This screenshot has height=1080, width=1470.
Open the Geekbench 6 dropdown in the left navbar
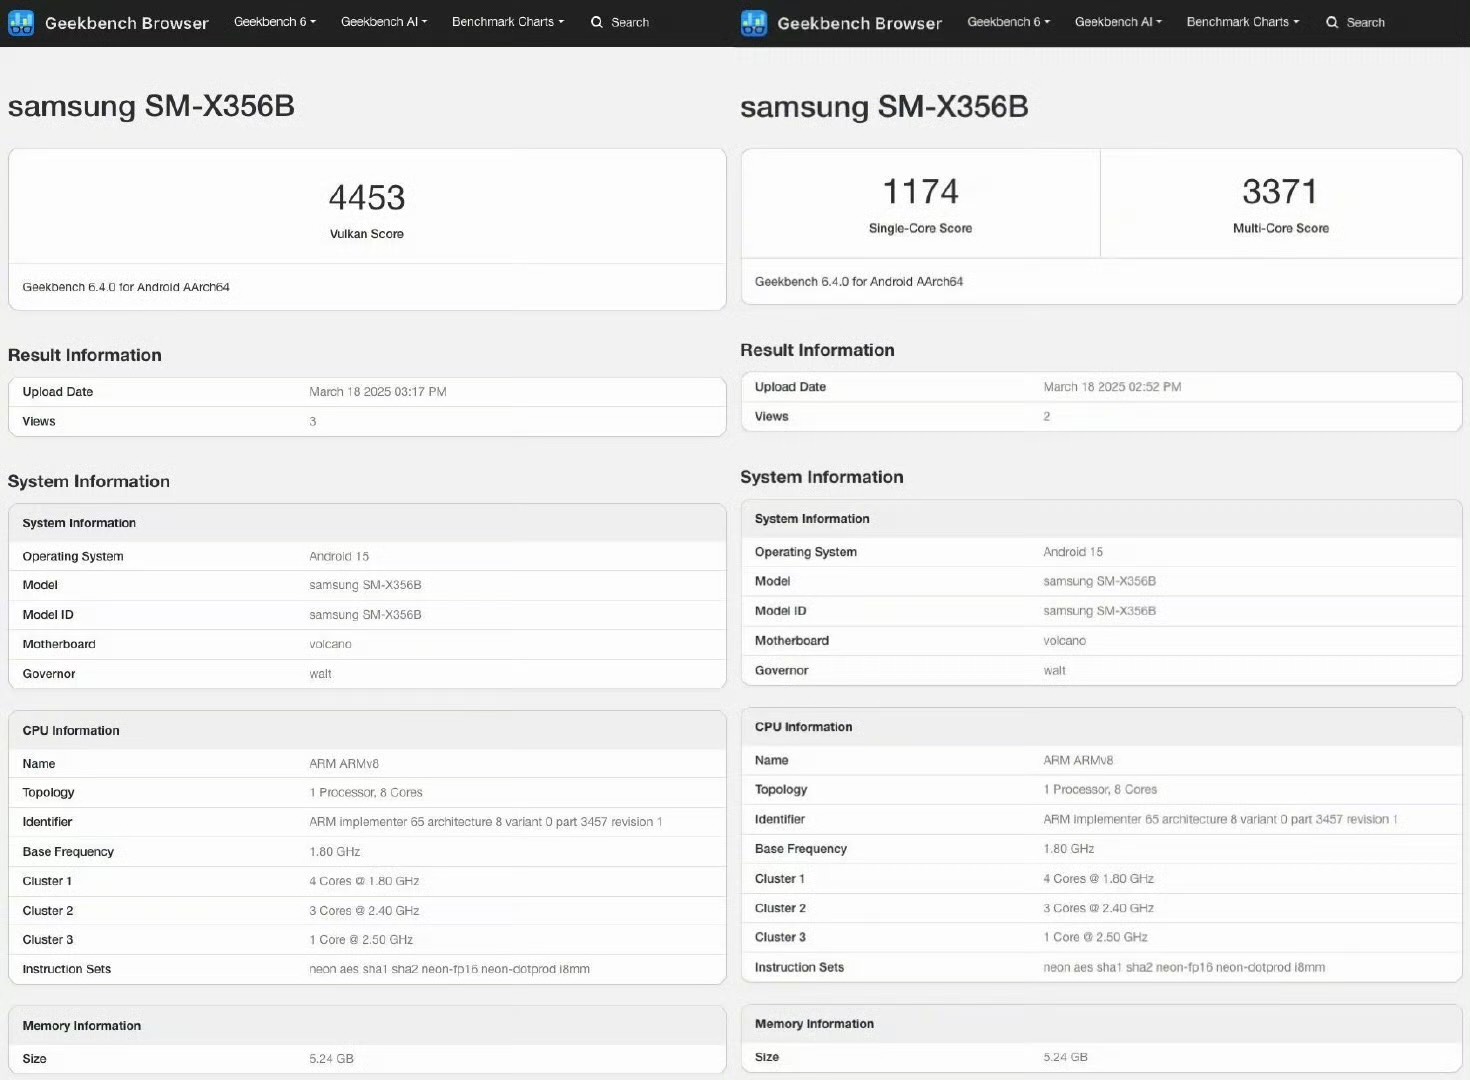tap(274, 22)
